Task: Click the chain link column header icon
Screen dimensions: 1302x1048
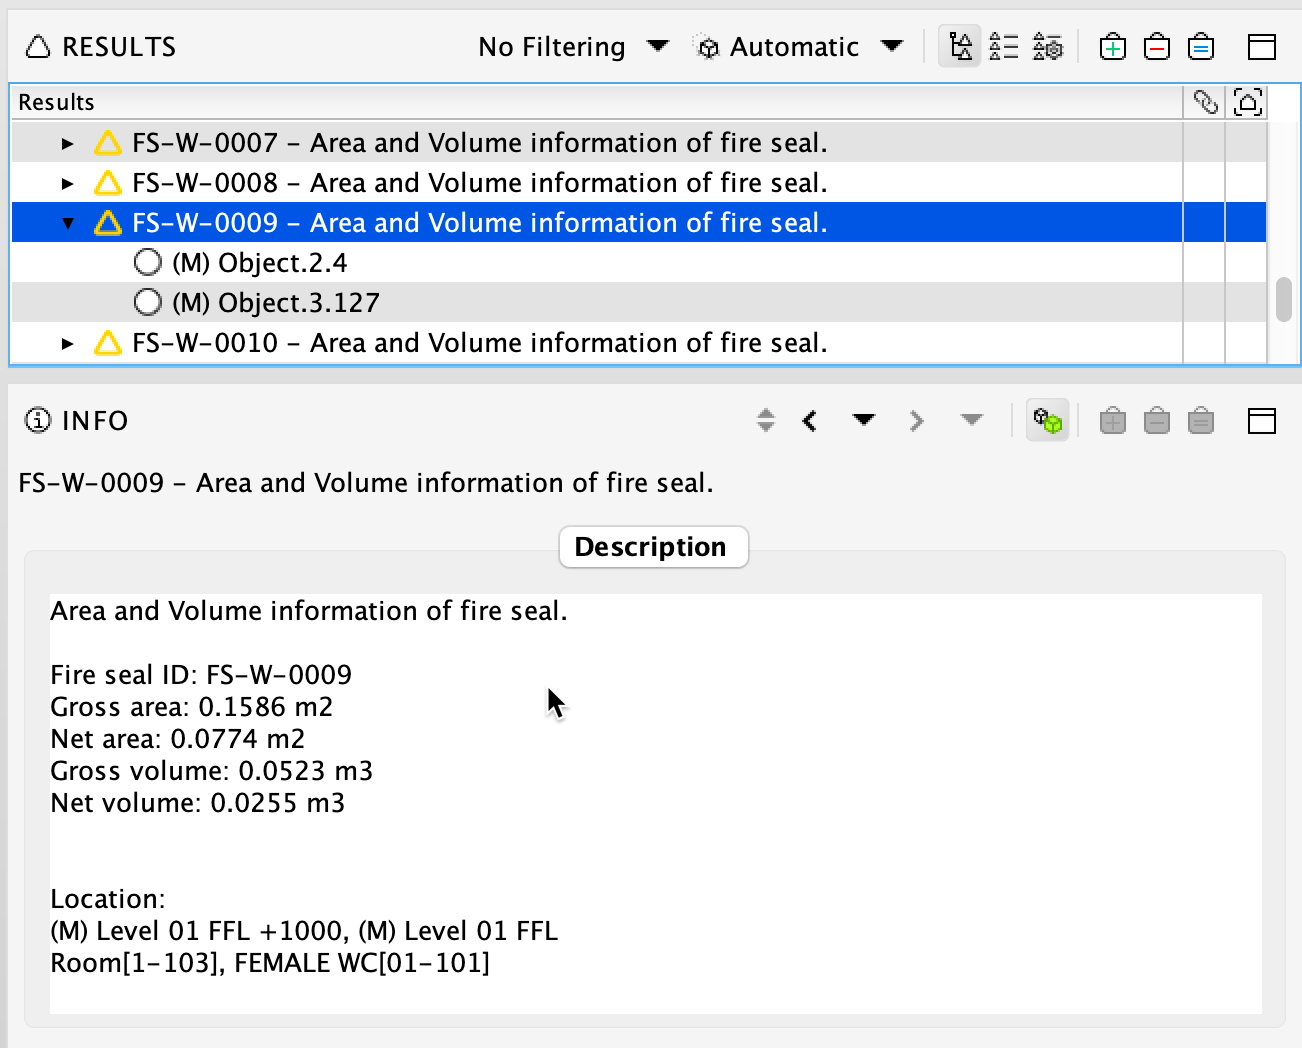Action: coord(1205,102)
